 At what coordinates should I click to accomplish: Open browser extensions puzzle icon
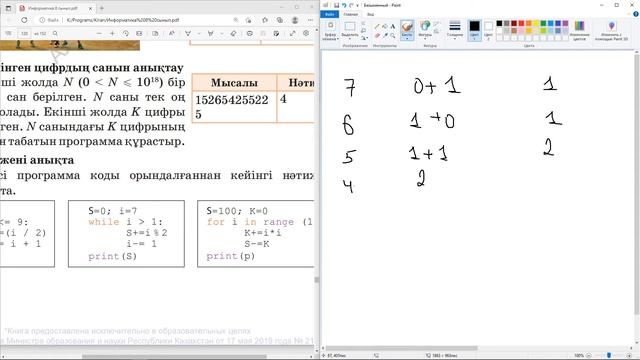click(265, 20)
